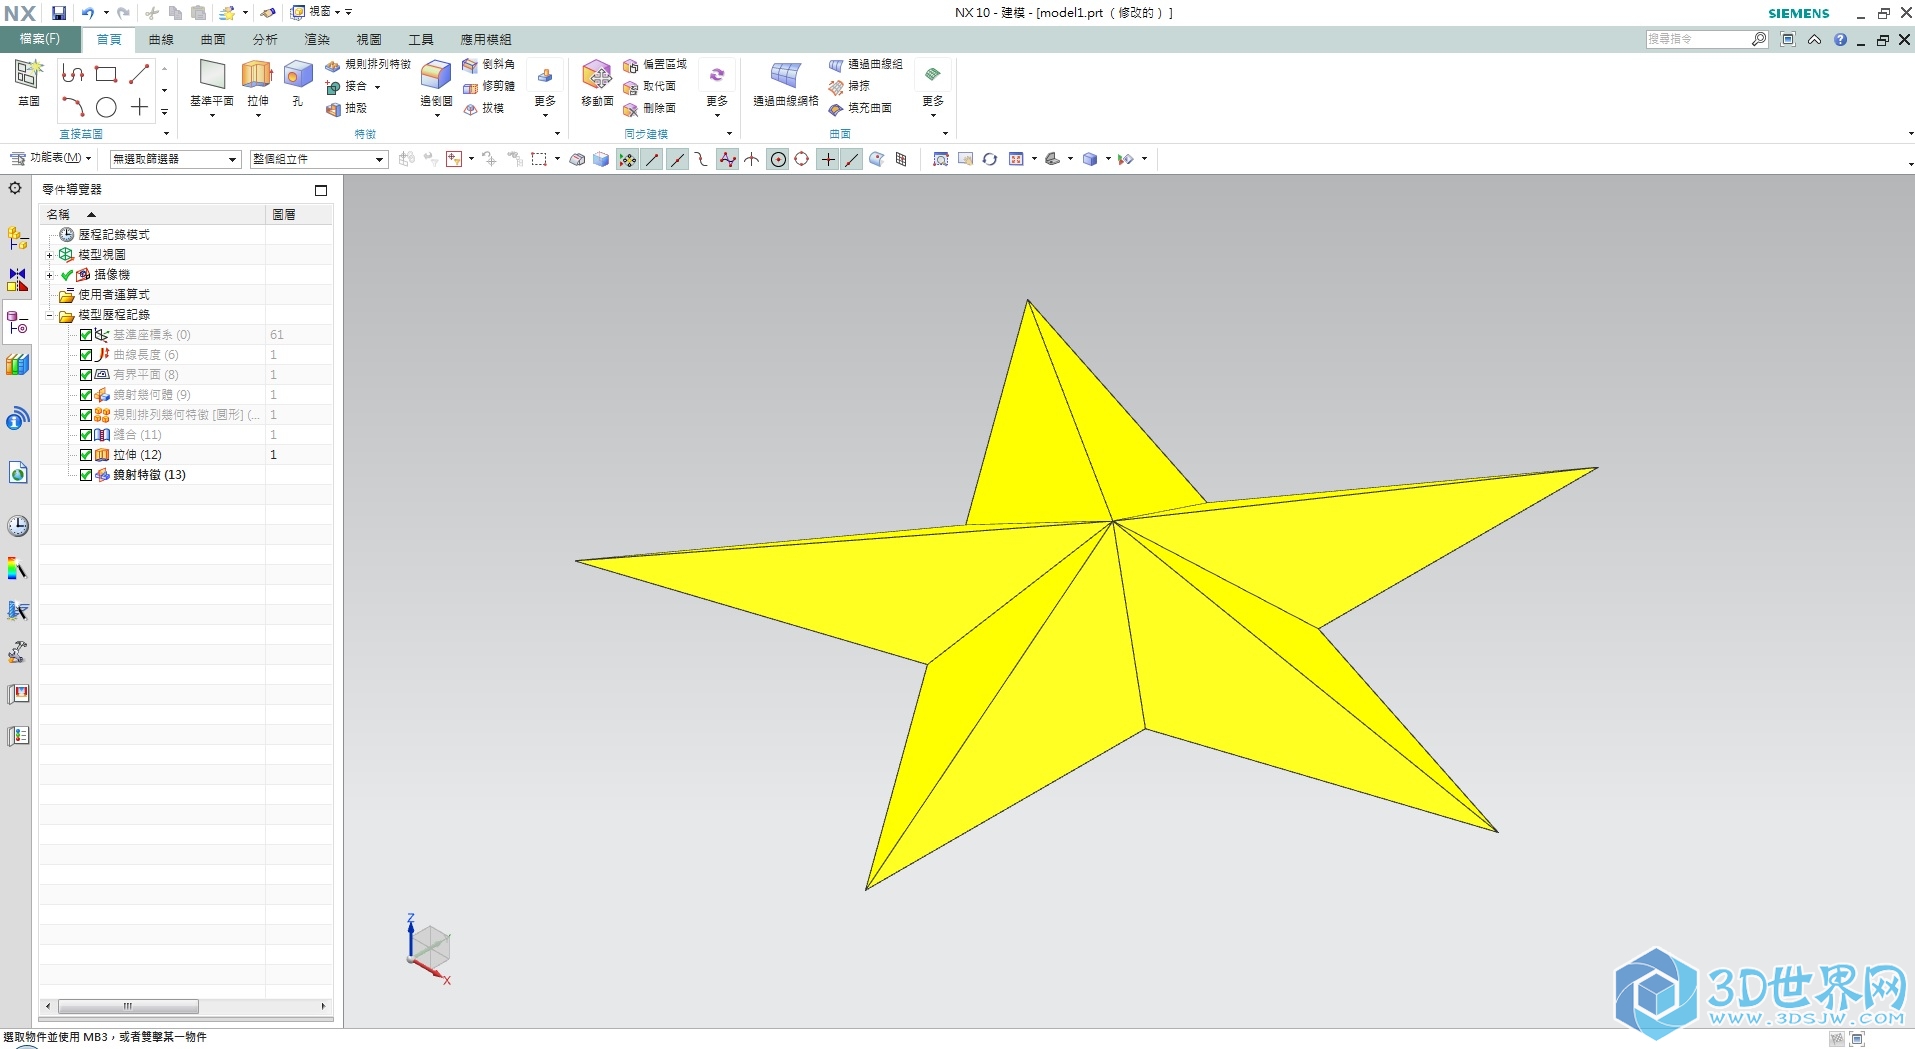Click the command search input field

pos(1698,39)
